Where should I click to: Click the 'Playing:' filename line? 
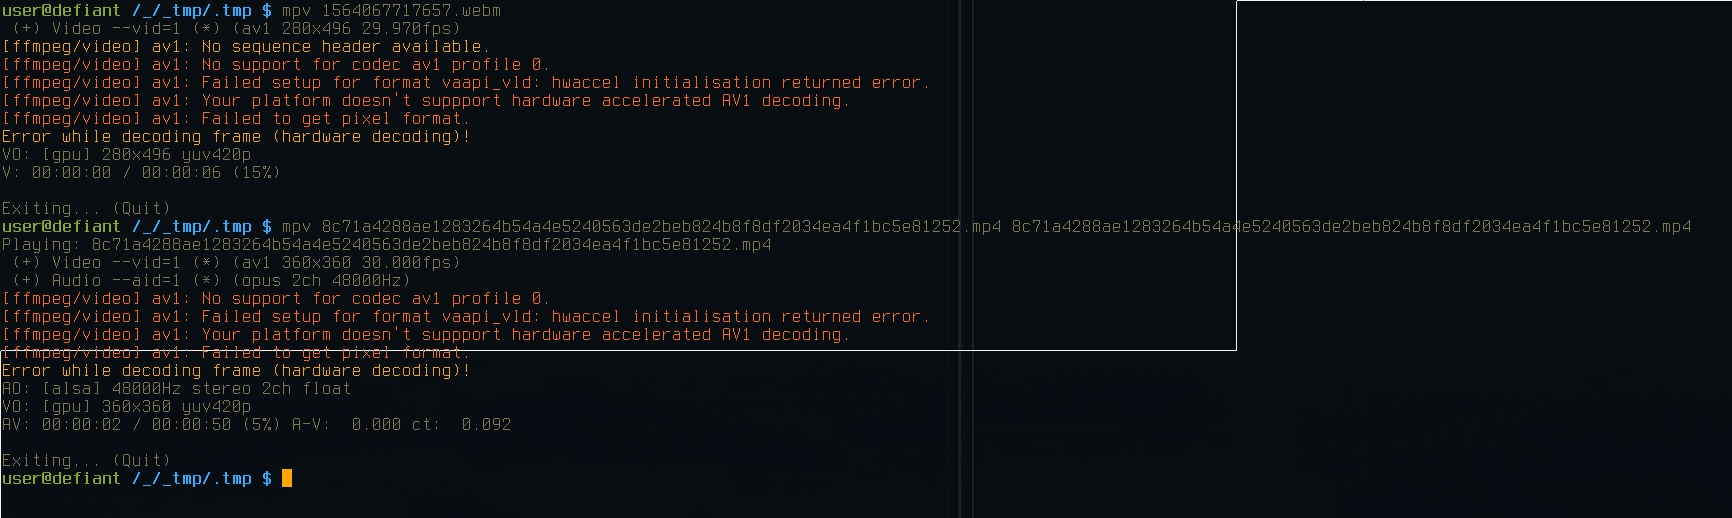pyautogui.click(x=387, y=244)
